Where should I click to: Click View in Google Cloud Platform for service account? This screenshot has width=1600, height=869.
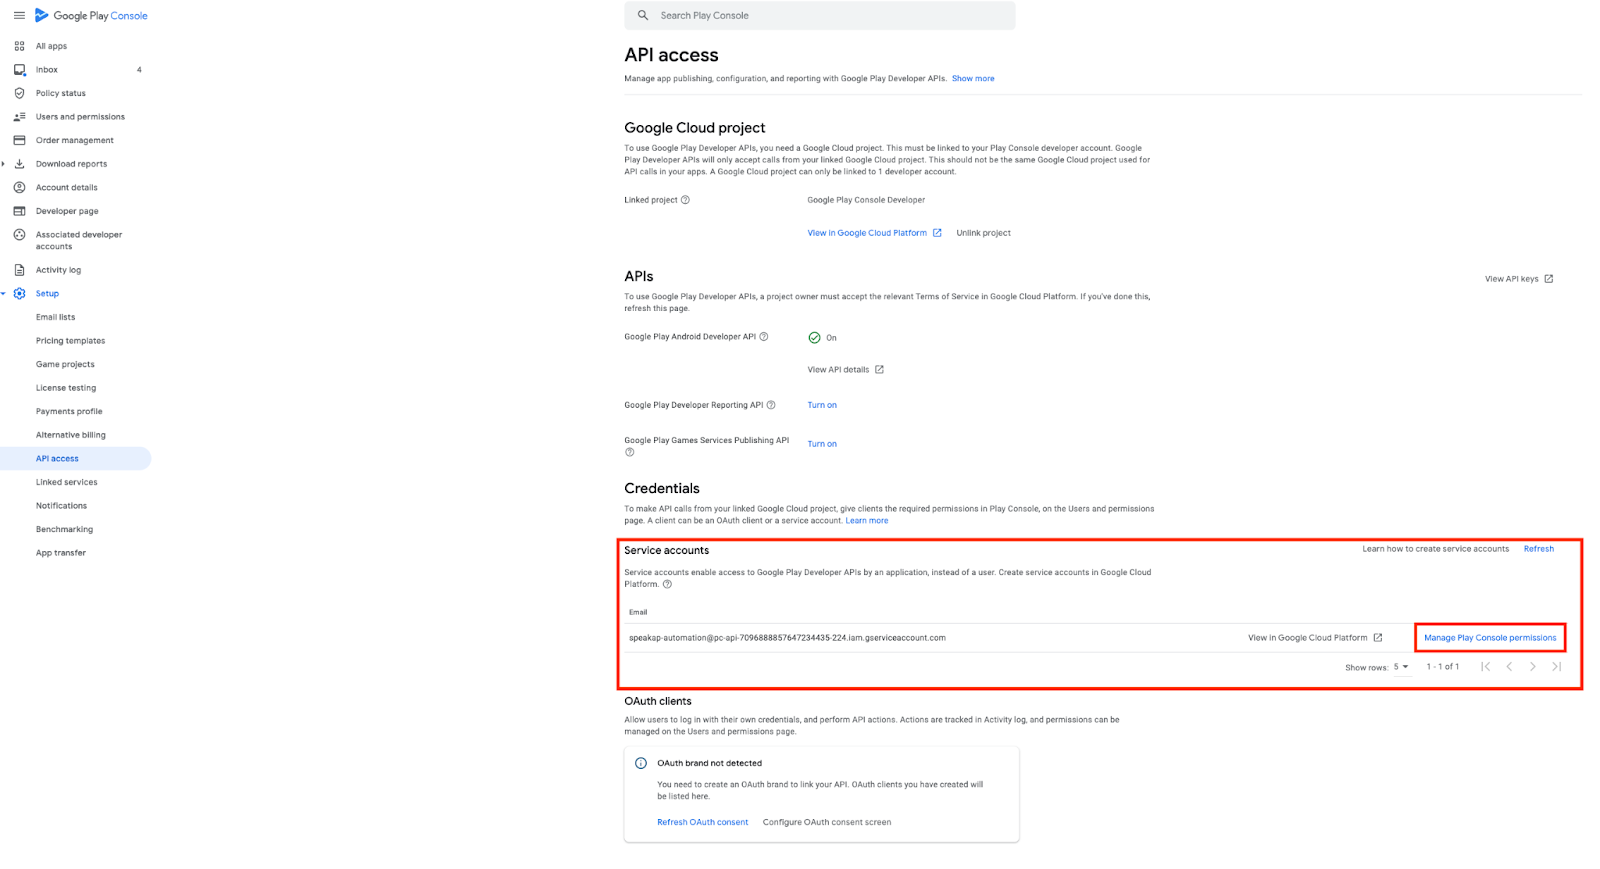(x=1315, y=638)
